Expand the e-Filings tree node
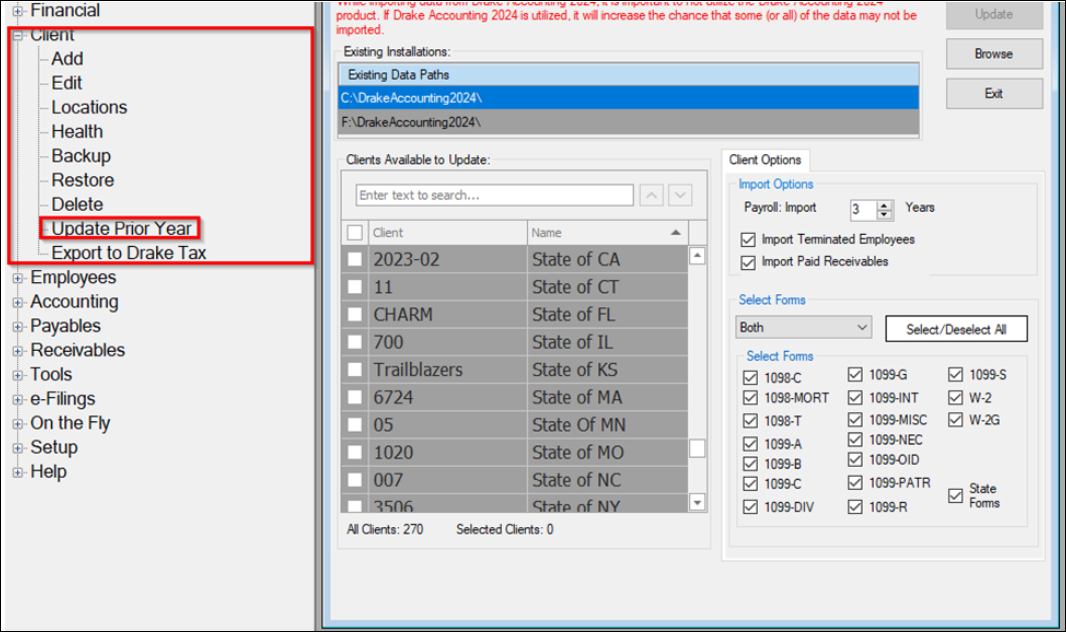The height and width of the screenshot is (632, 1066). tap(18, 400)
